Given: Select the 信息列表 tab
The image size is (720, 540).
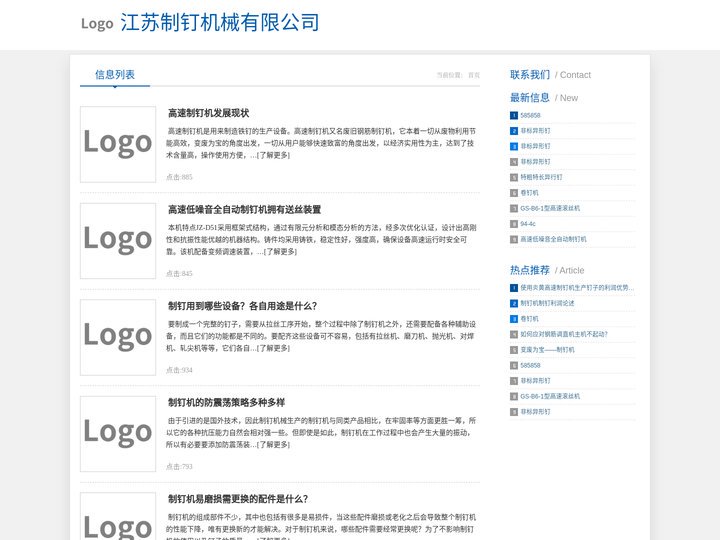Looking at the screenshot, I should 115,74.
